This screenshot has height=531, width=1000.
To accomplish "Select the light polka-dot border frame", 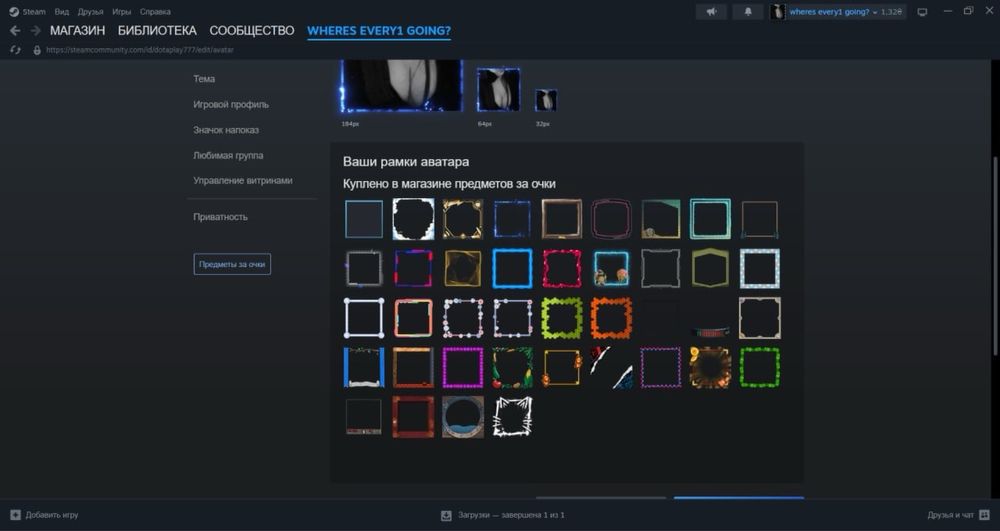I will coord(760,268).
